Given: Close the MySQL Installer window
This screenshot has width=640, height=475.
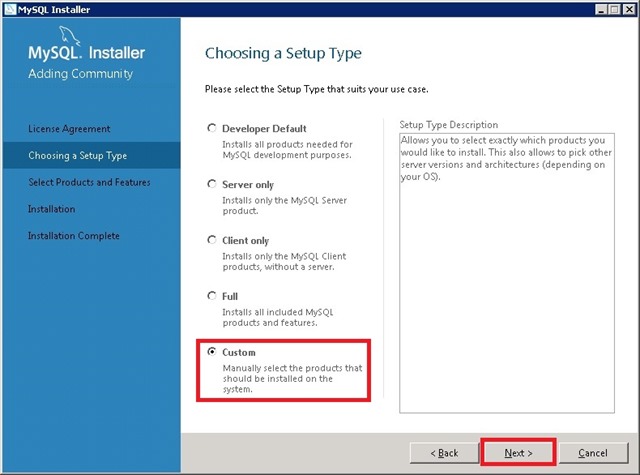Looking at the screenshot, I should [x=629, y=9].
